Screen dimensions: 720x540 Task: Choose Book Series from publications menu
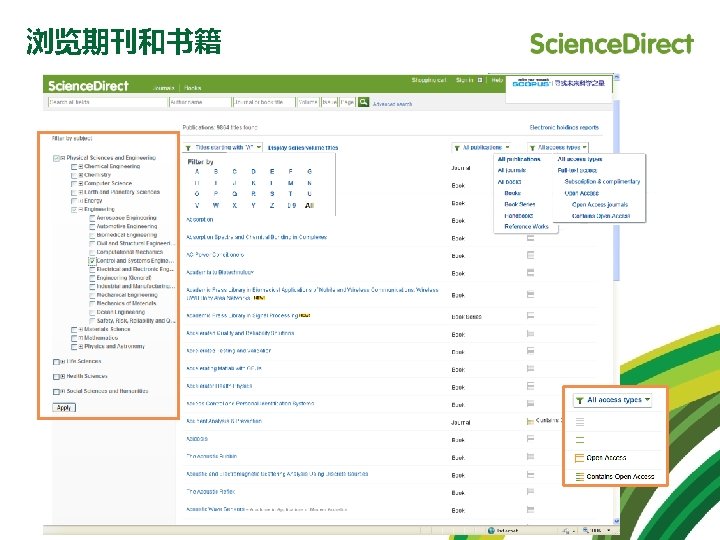tap(520, 204)
